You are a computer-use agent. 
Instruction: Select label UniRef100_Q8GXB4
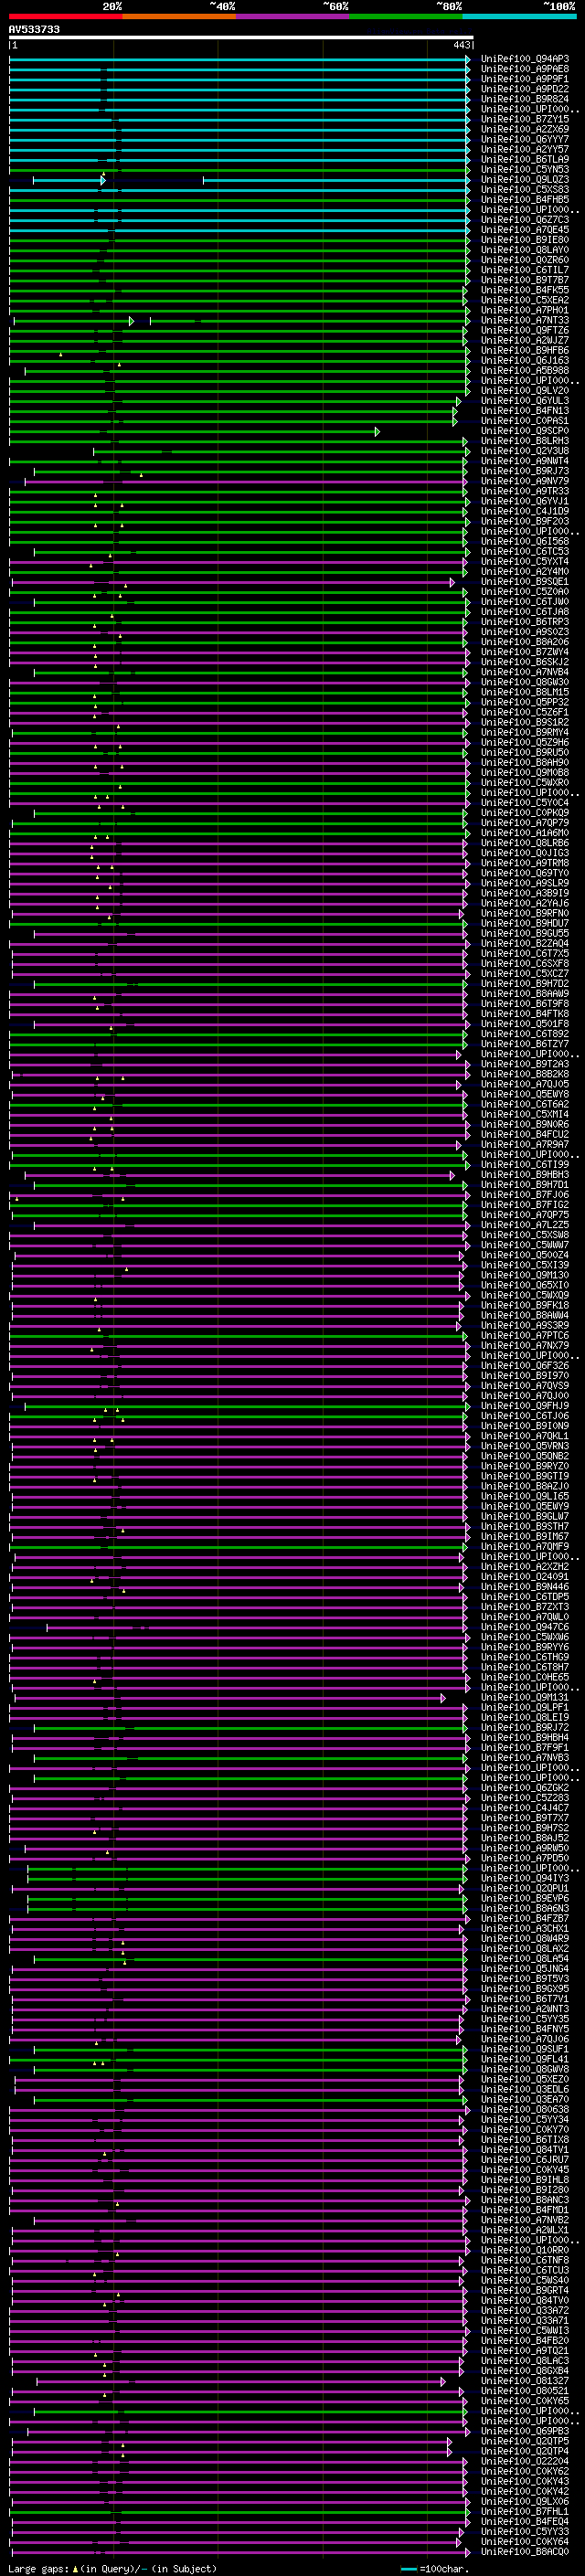pyautogui.click(x=525, y=2370)
